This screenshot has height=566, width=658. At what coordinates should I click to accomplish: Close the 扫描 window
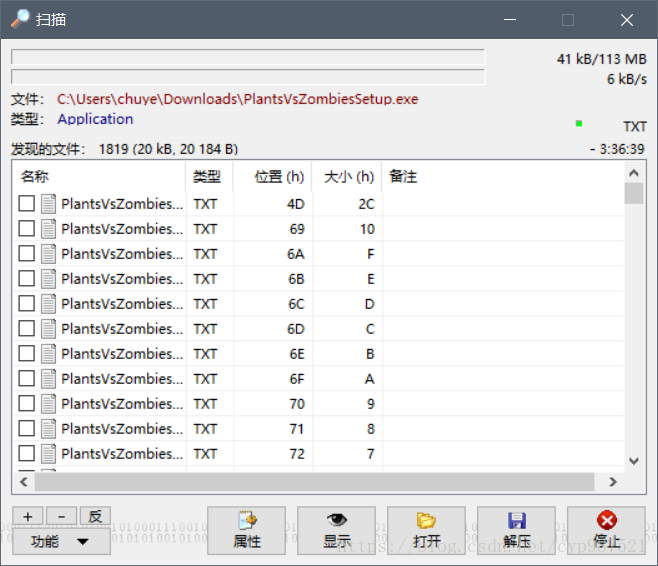[x=627, y=20]
